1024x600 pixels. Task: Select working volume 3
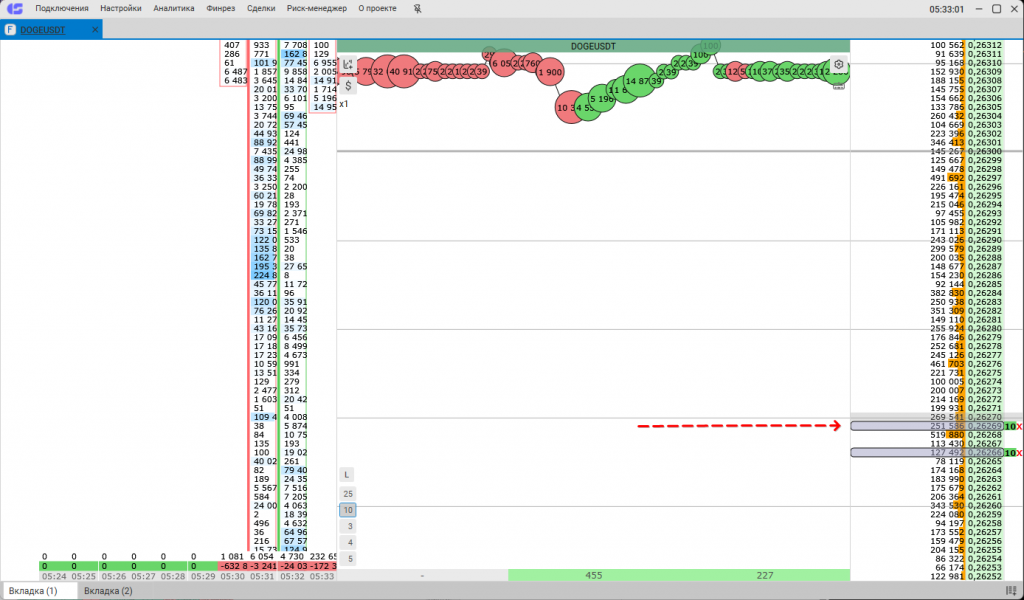(347, 526)
